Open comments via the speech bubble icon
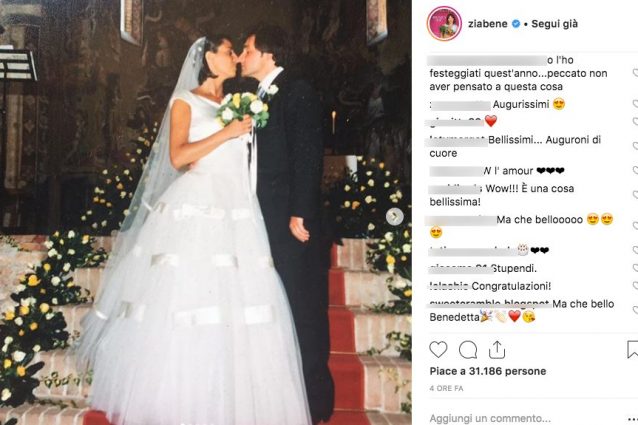The height and width of the screenshot is (425, 638). coord(468,350)
